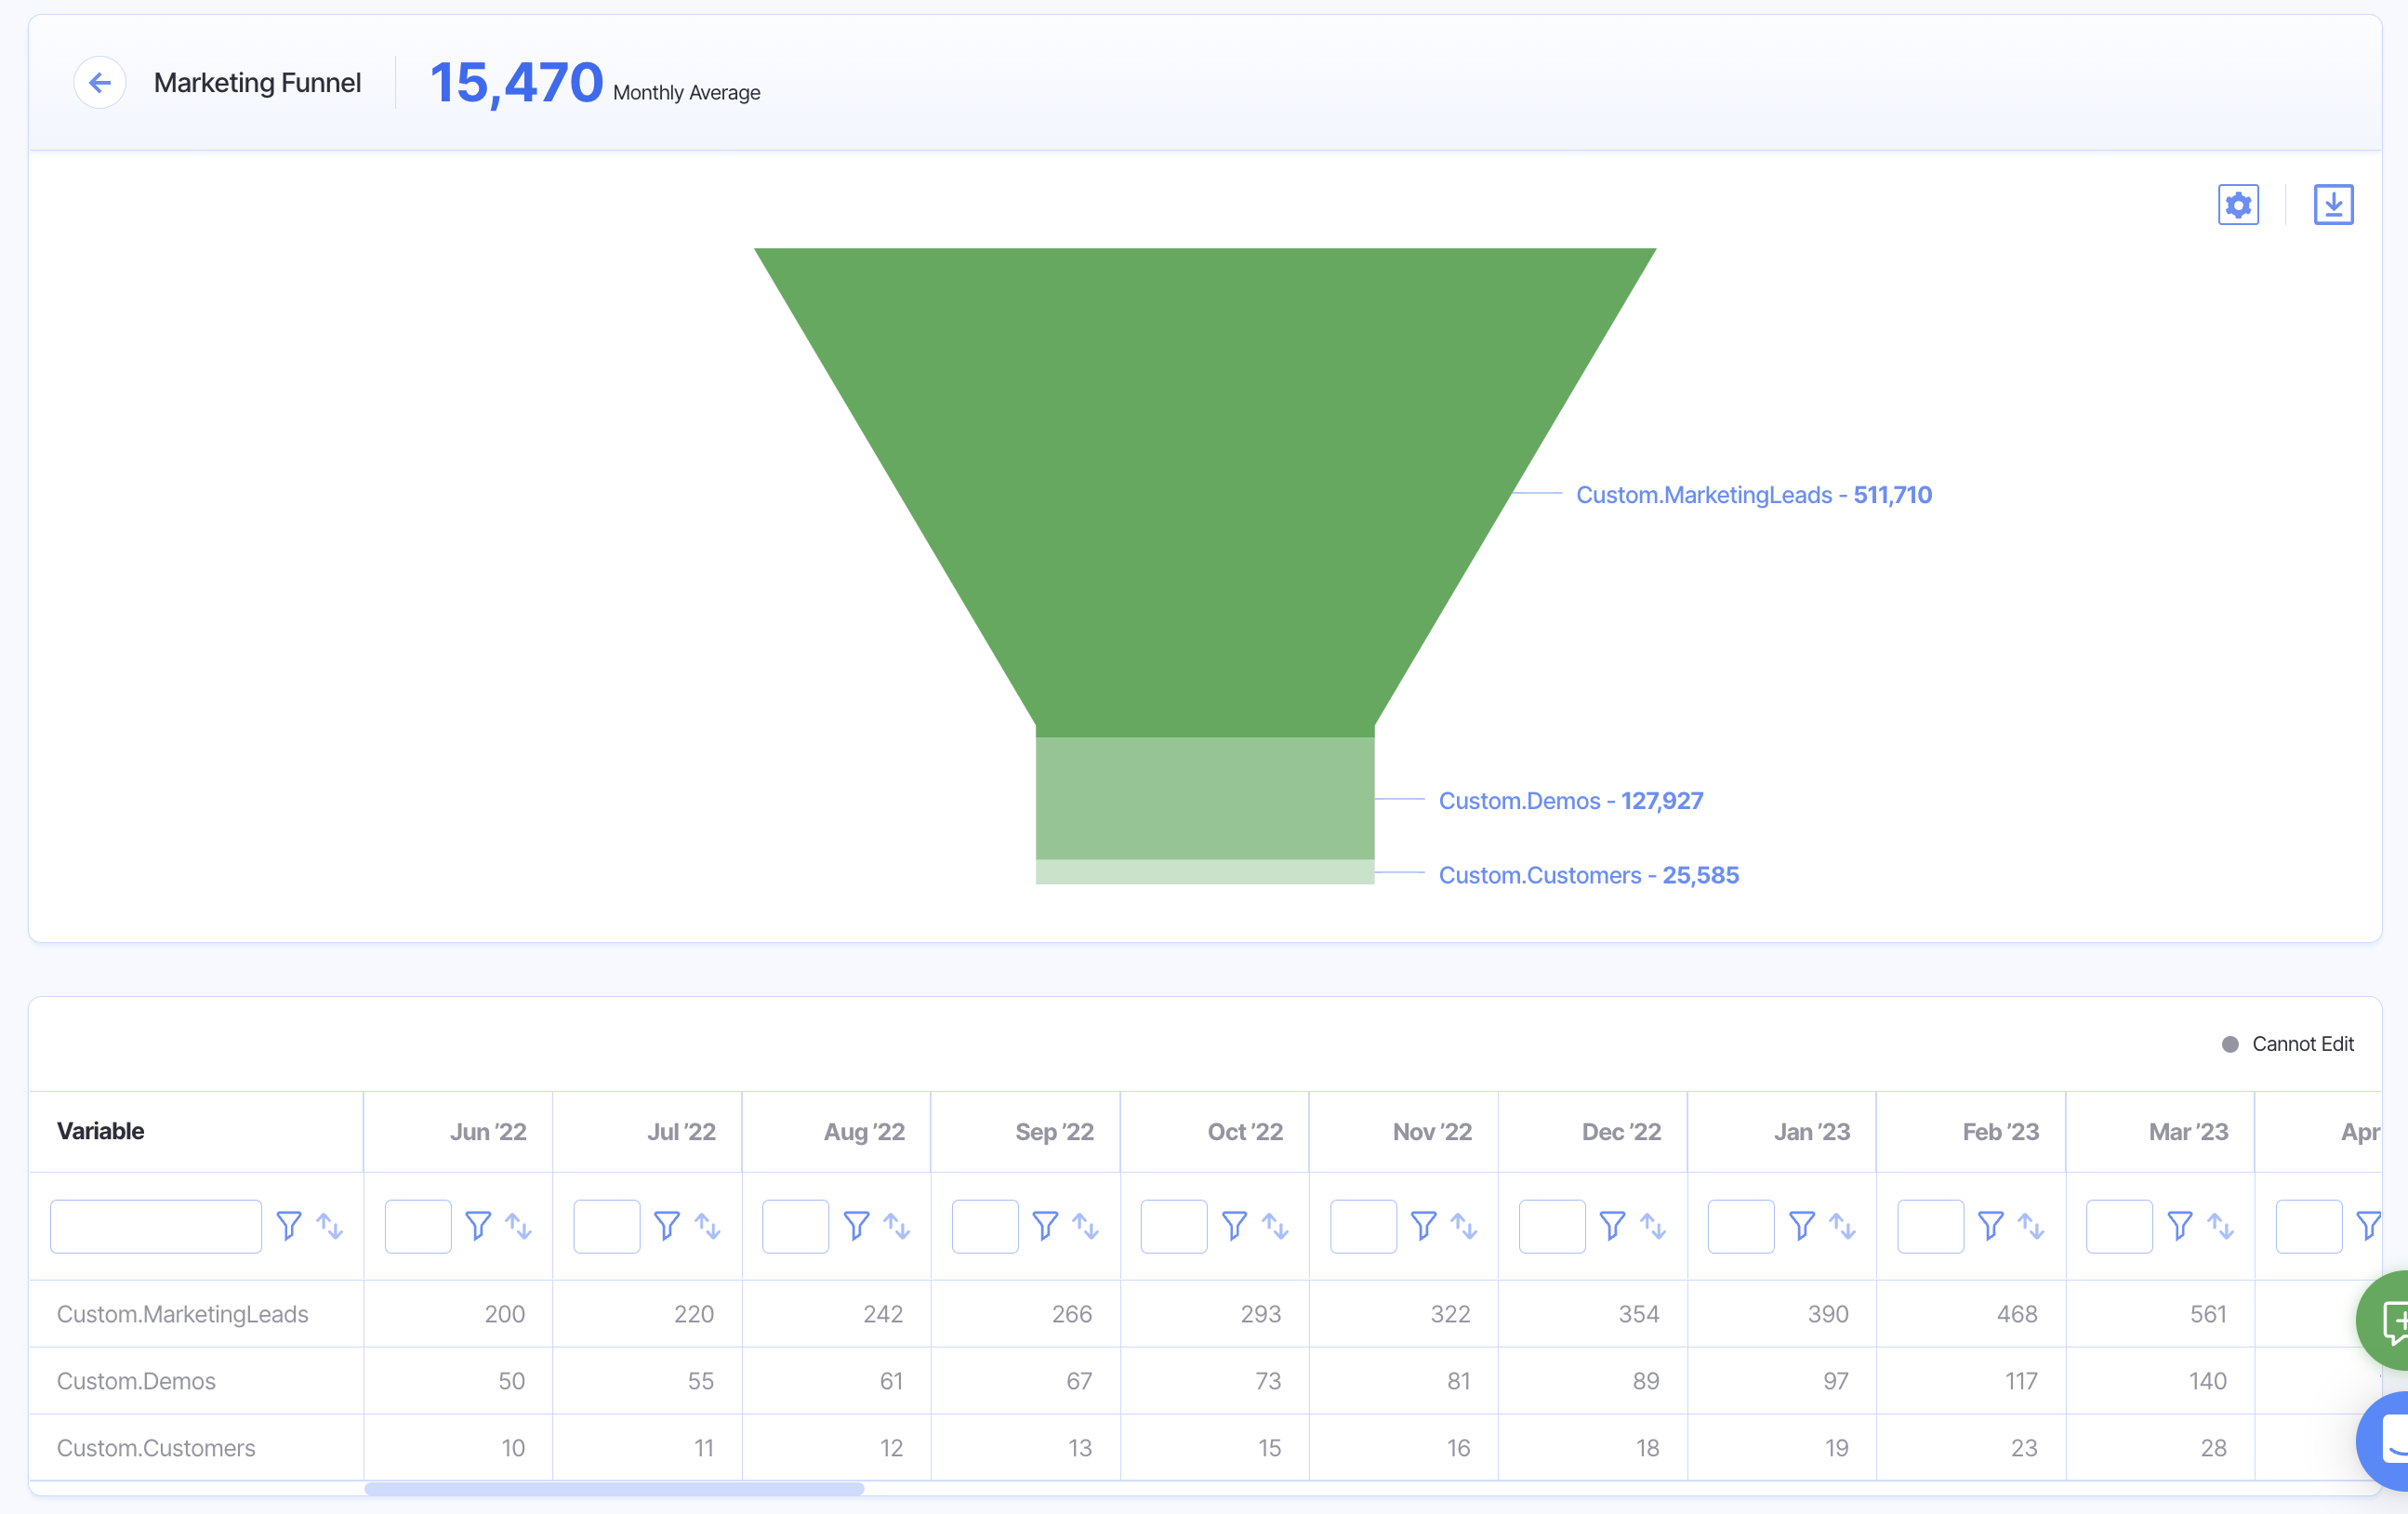Click the sort arrows in Variable column
This screenshot has height=1514, width=2408.
(329, 1225)
